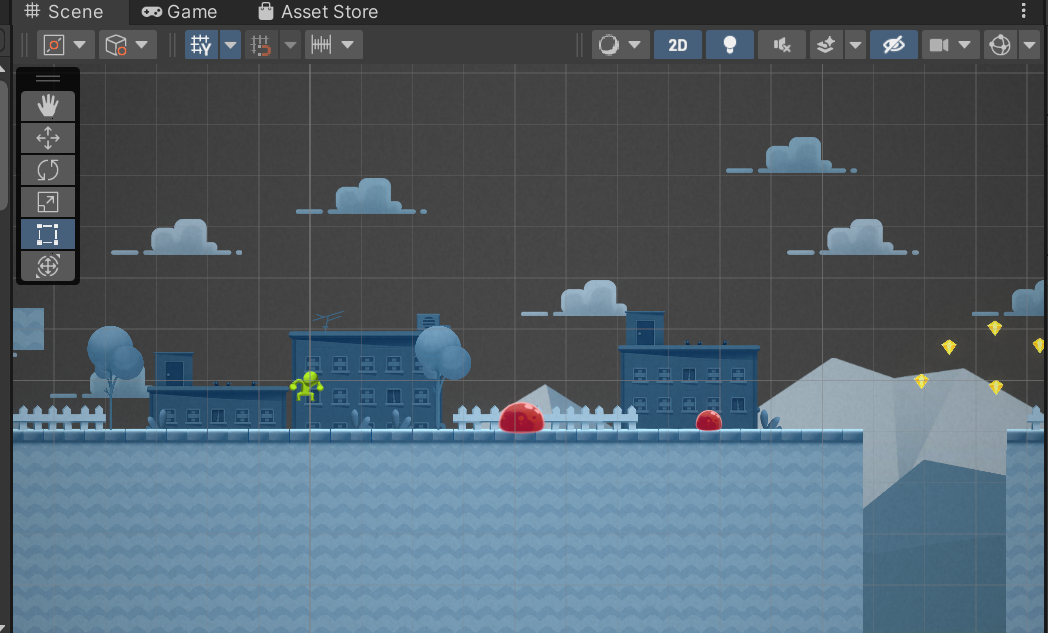Select the Move tool
Image resolution: width=1048 pixels, height=633 pixels.
tap(47, 138)
